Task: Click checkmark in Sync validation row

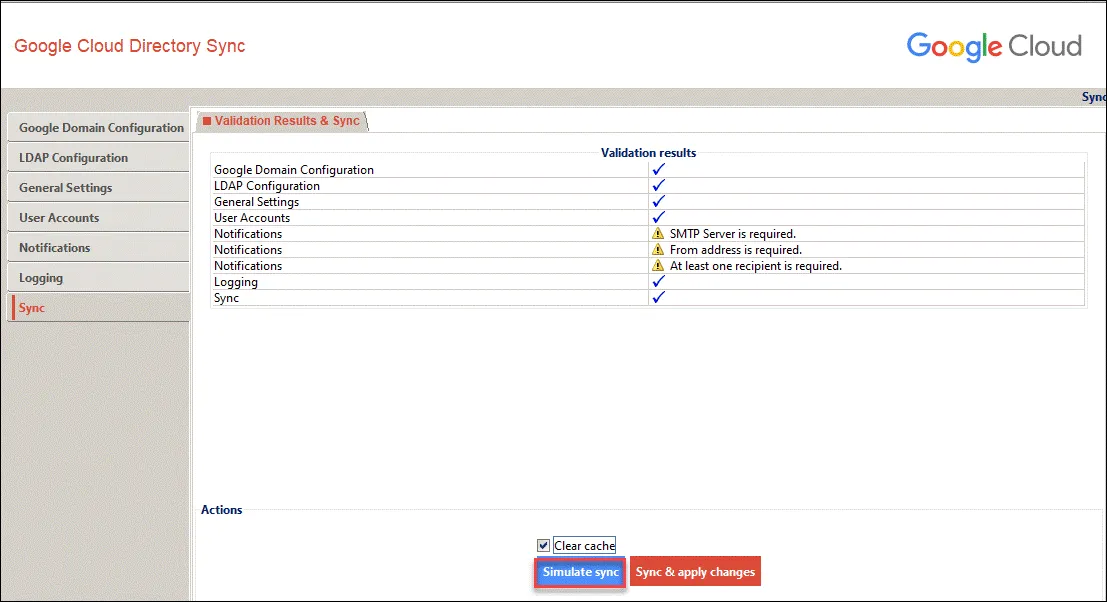Action: (x=659, y=298)
